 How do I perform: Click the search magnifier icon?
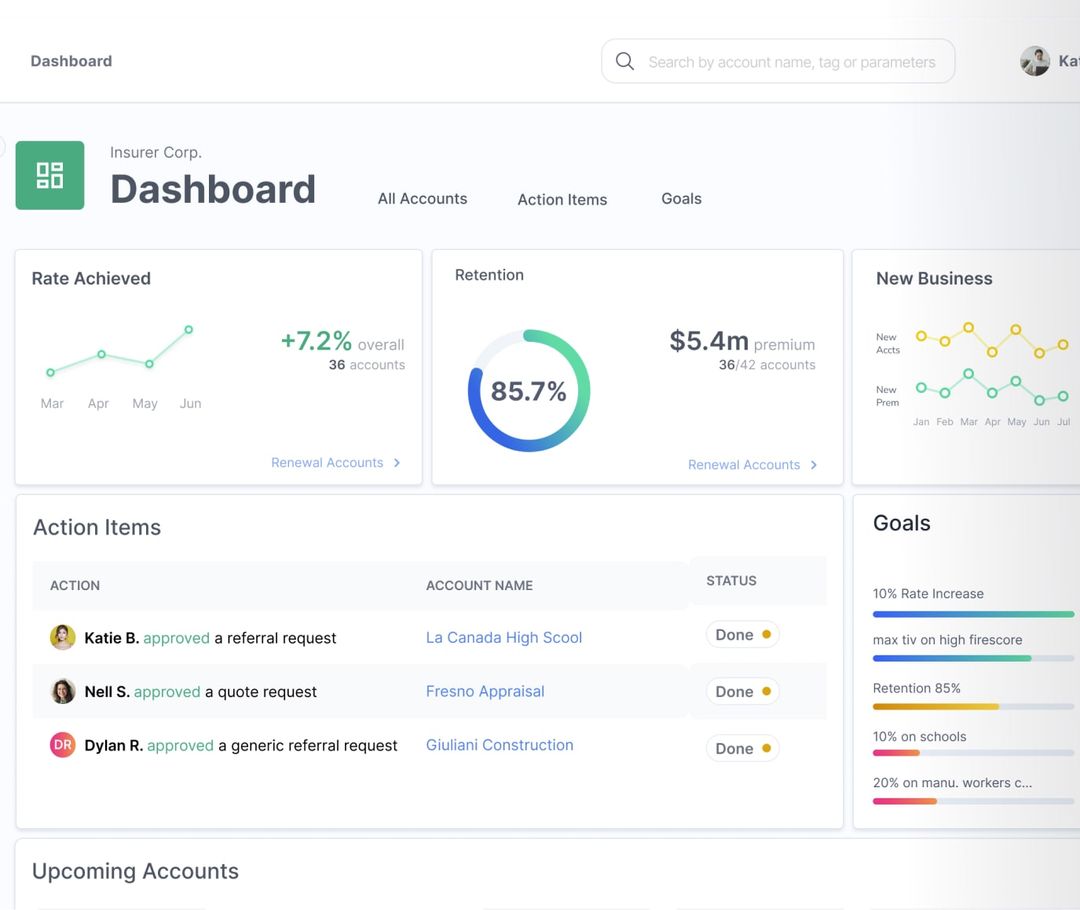click(625, 61)
